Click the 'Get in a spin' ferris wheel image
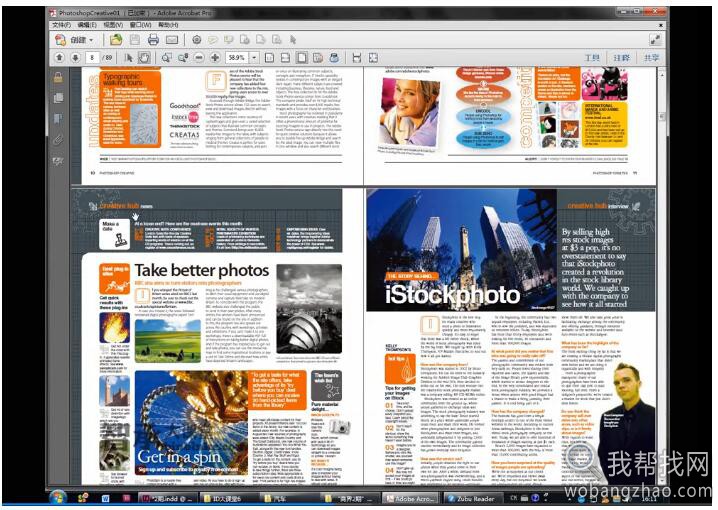The height and width of the screenshot is (510, 718). pyautogui.click(x=193, y=423)
